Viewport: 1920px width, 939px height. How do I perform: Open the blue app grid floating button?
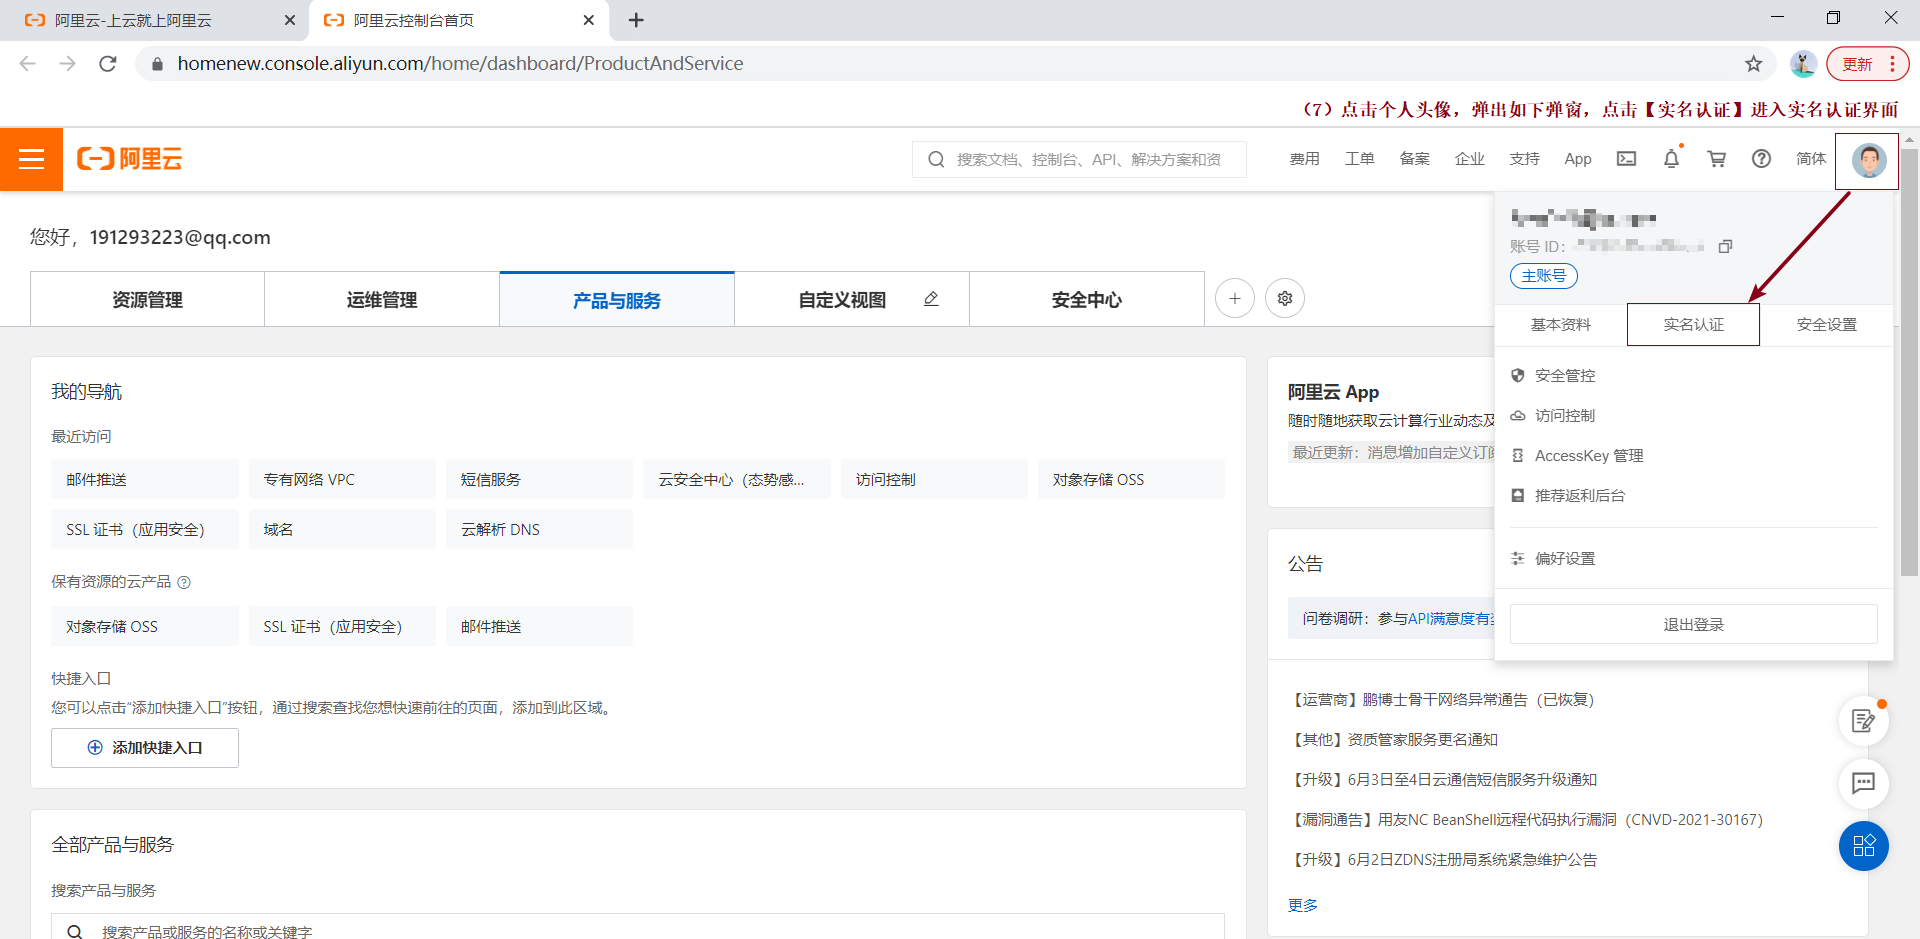(1864, 846)
